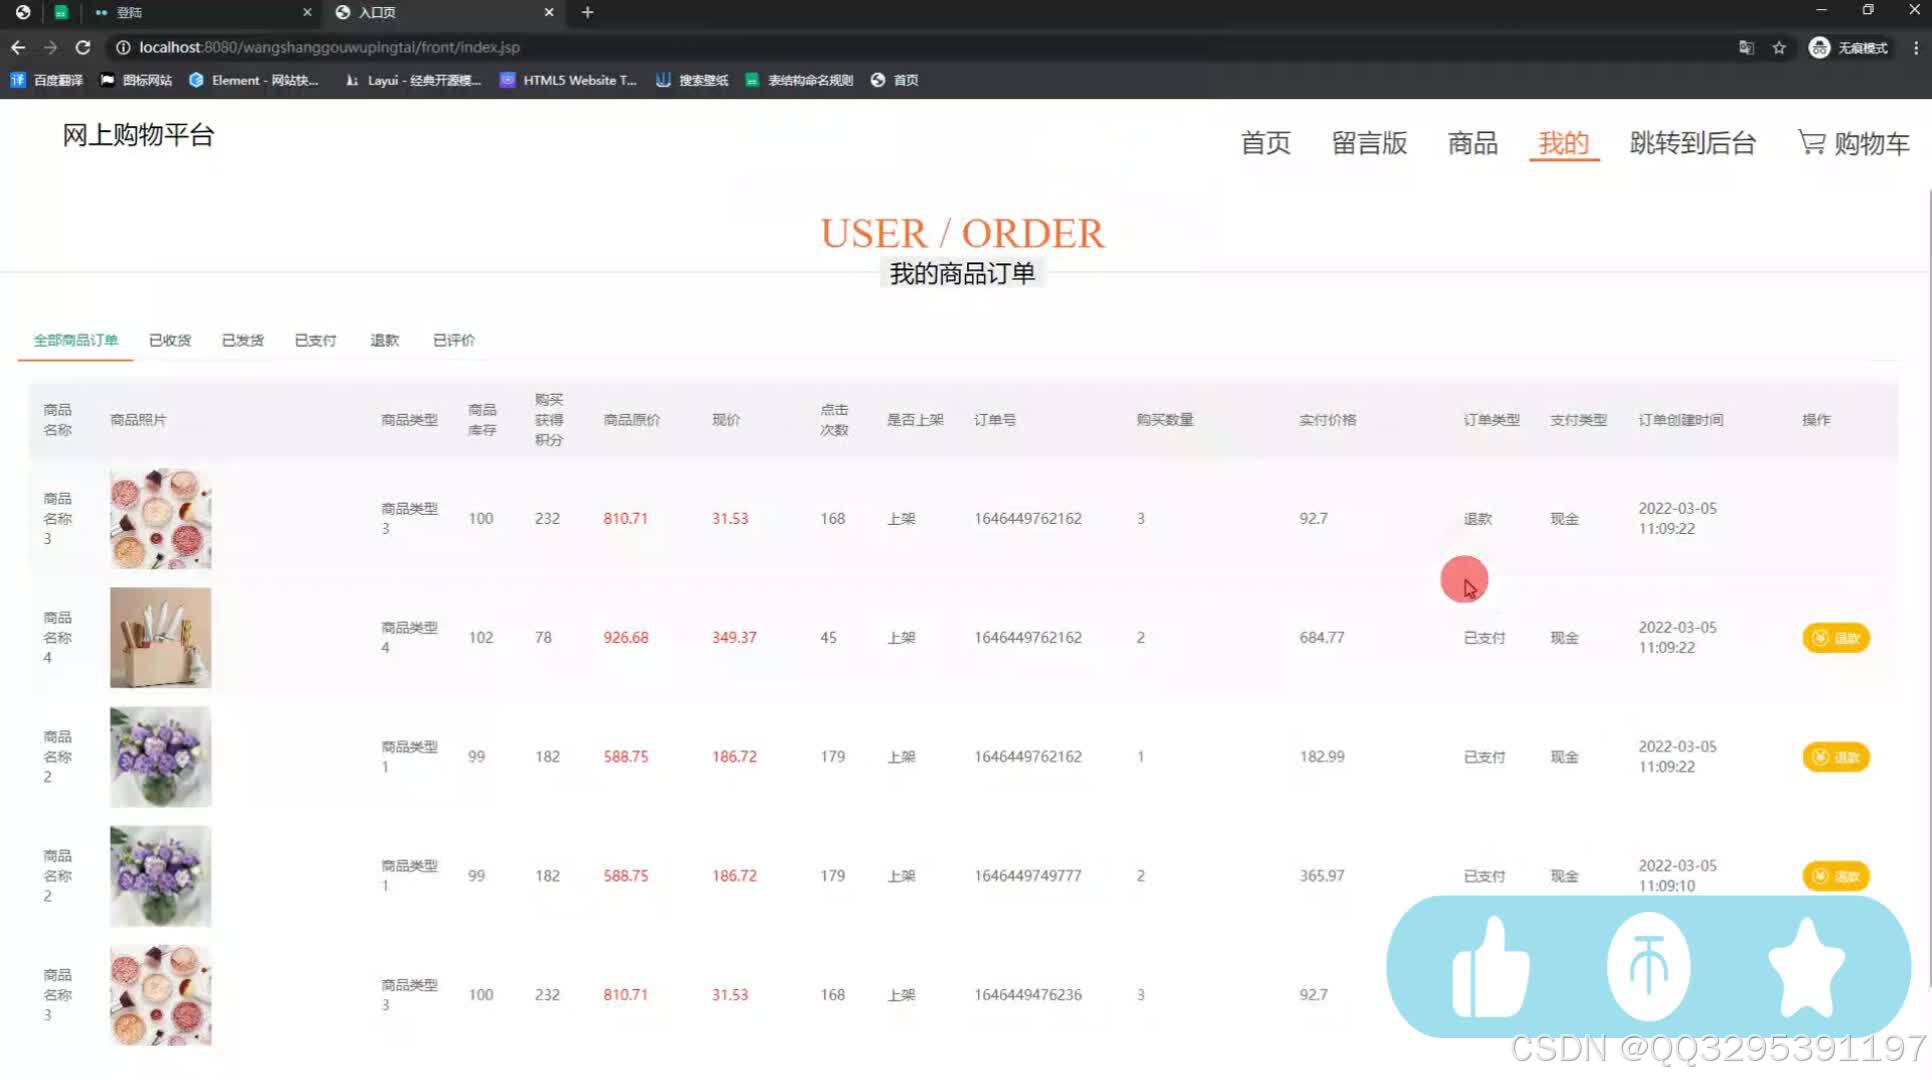Click the 684.77 paid price cell
Image resolution: width=1932 pixels, height=1080 pixels.
click(x=1322, y=638)
